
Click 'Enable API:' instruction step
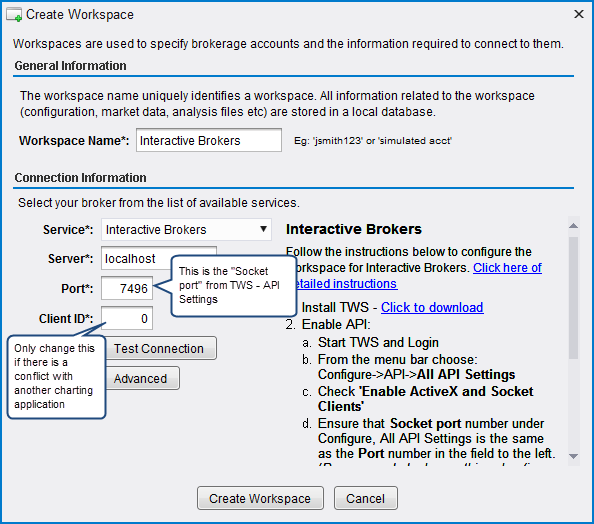click(x=336, y=325)
